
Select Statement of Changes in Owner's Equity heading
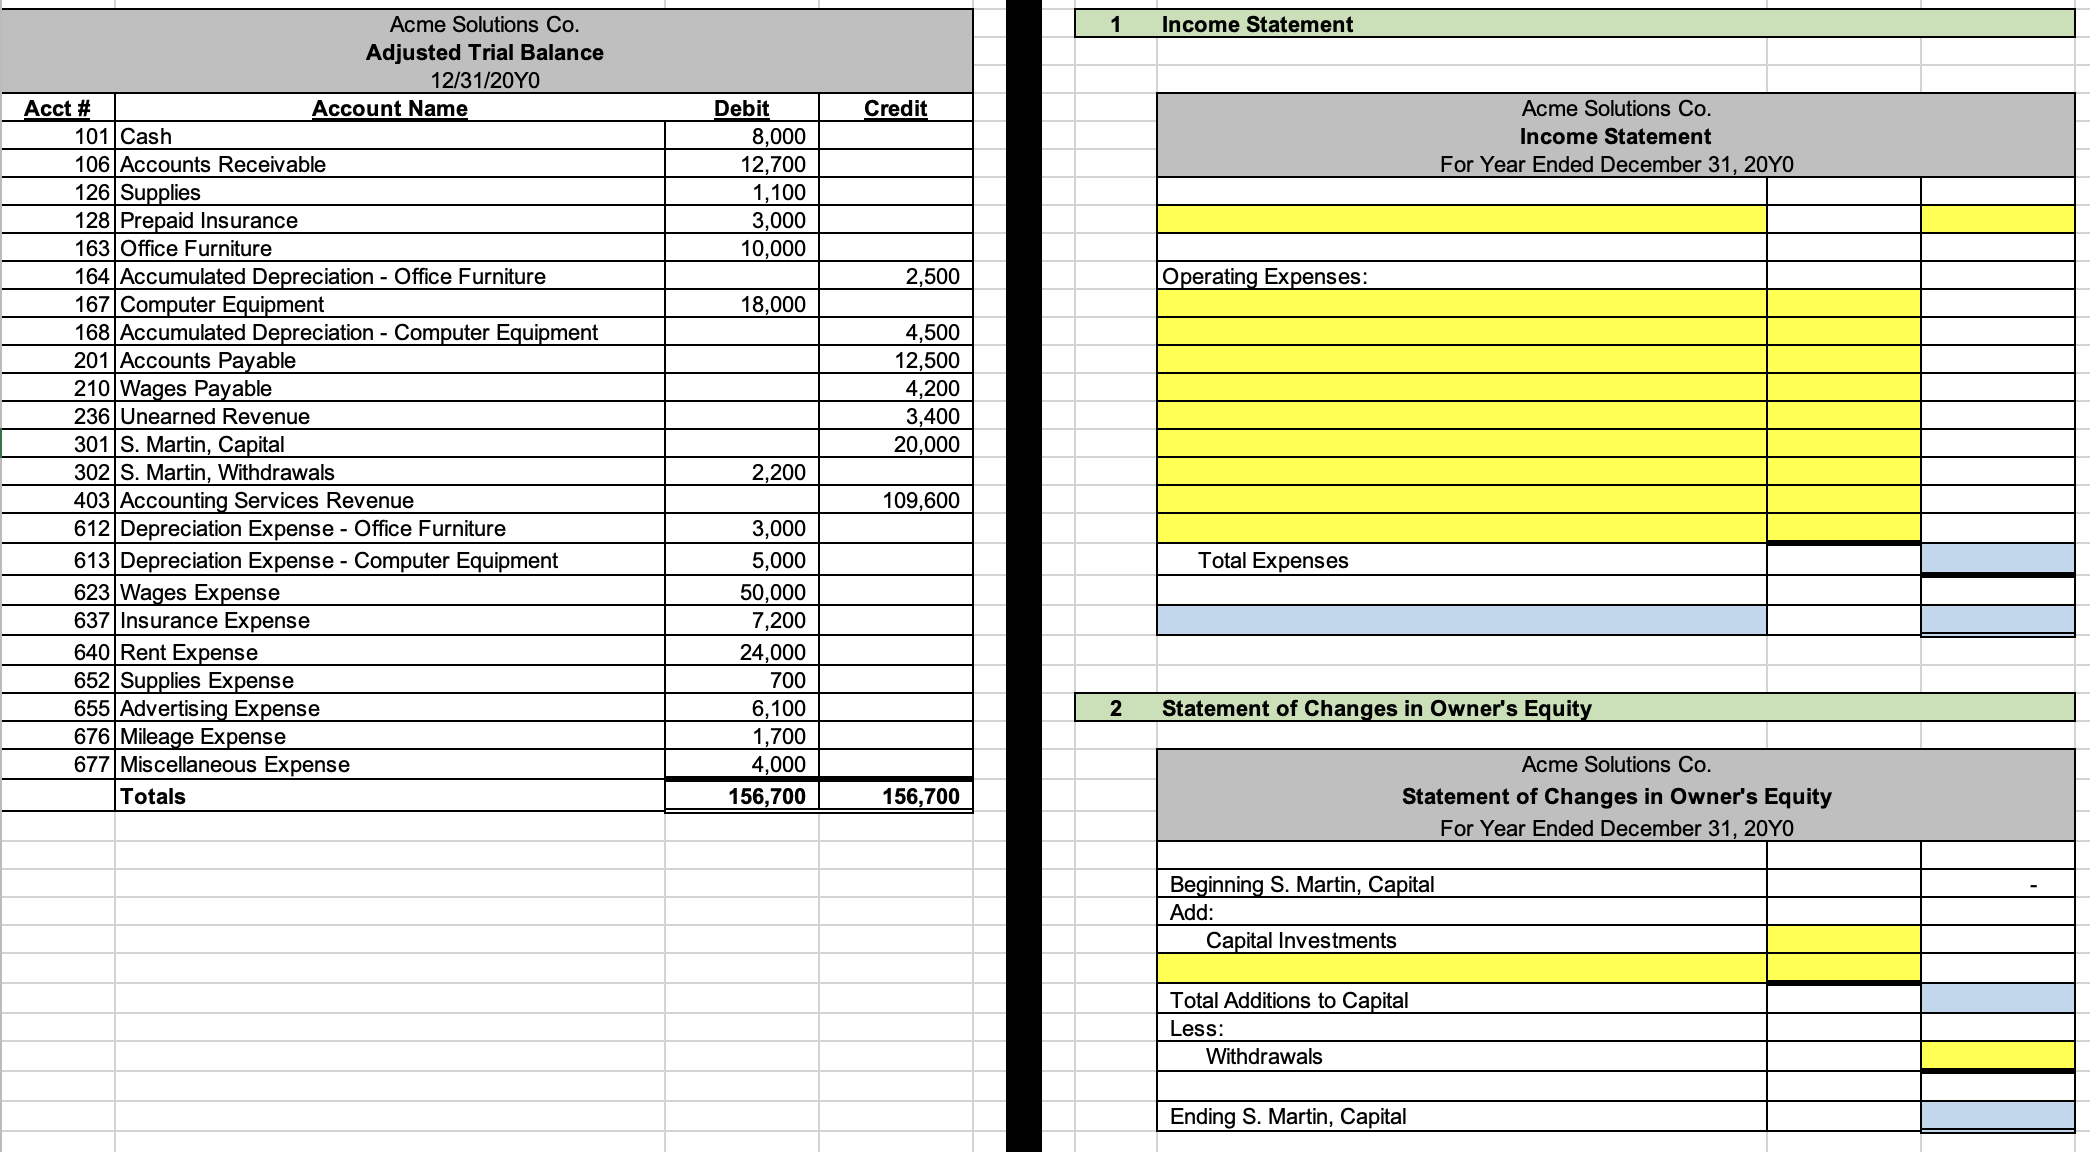click(x=1376, y=708)
